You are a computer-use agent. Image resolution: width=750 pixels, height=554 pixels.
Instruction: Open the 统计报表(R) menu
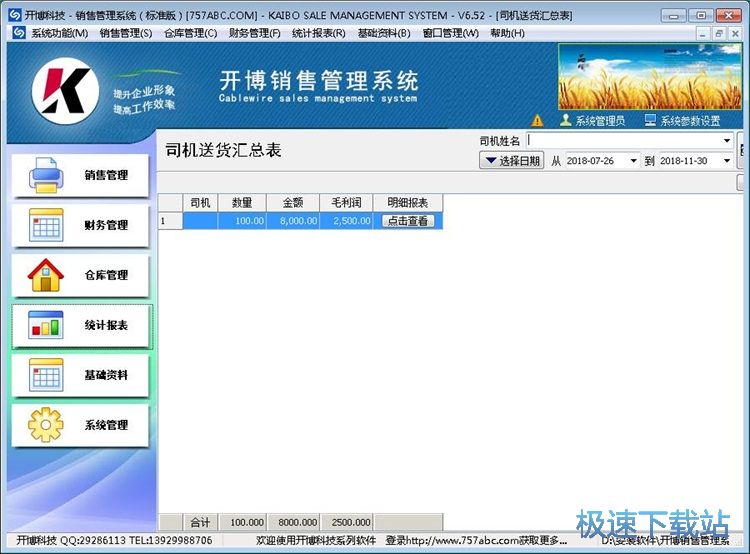319,33
